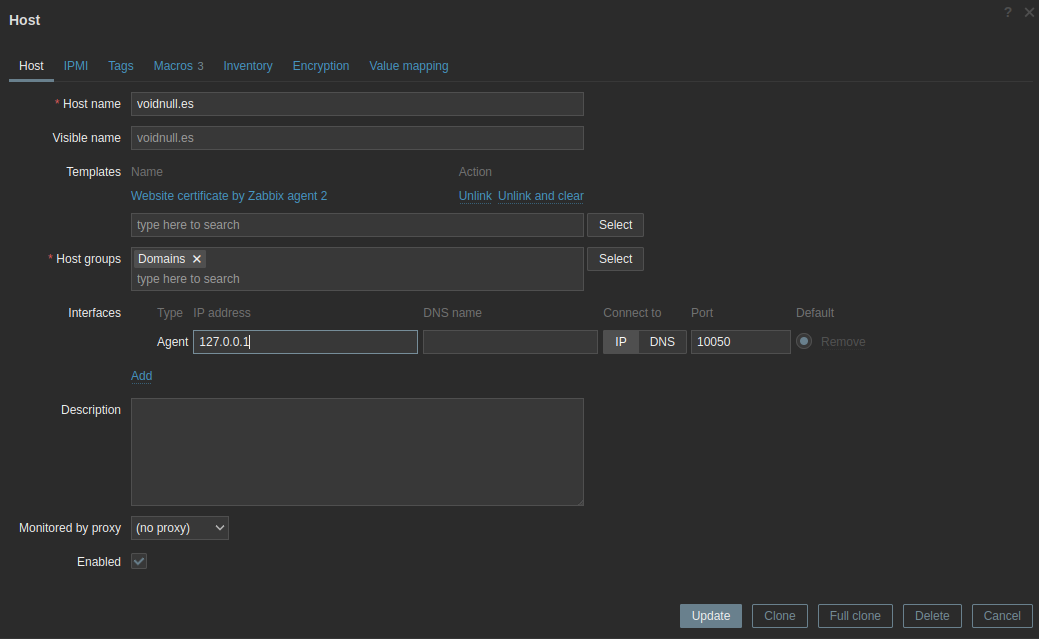Set Connect to option to IP
Viewport: 1039px width, 639px height.
pos(620,342)
